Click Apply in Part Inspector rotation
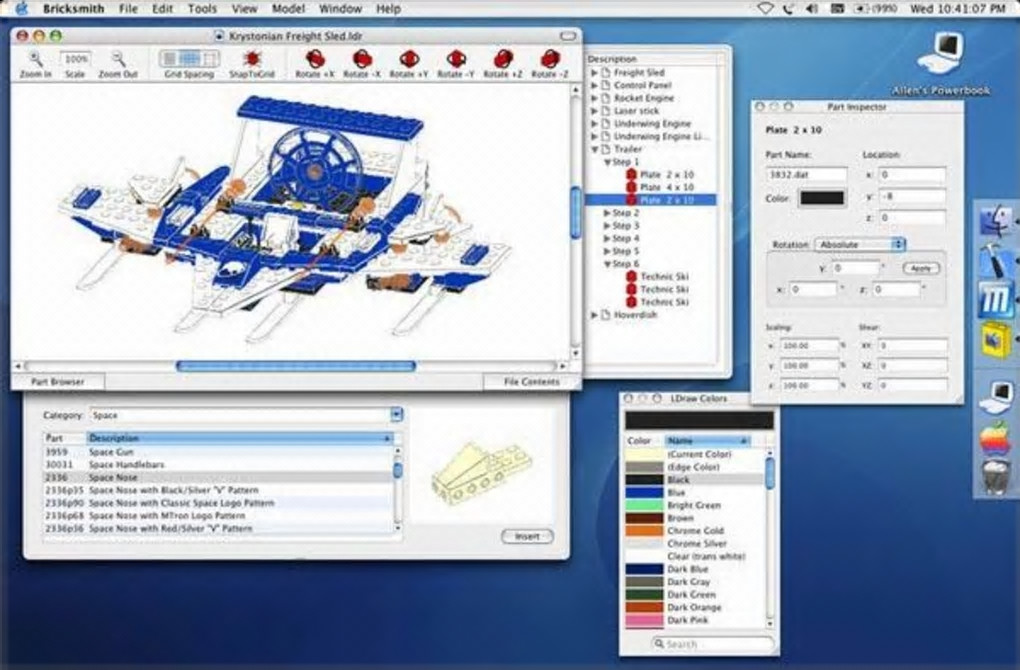Viewport: 1020px width, 670px height. 920,268
